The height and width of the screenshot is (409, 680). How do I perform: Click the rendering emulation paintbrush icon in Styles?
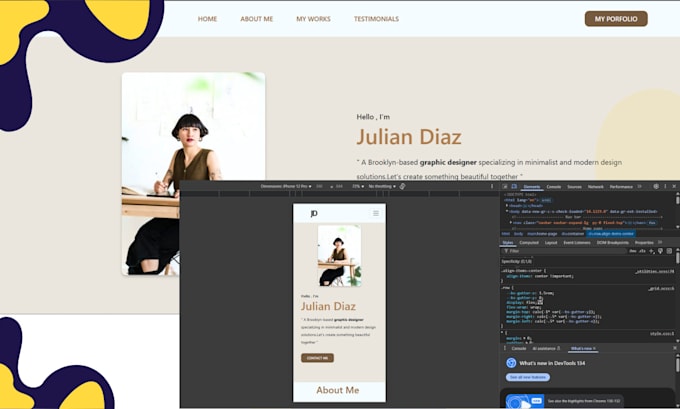point(660,251)
